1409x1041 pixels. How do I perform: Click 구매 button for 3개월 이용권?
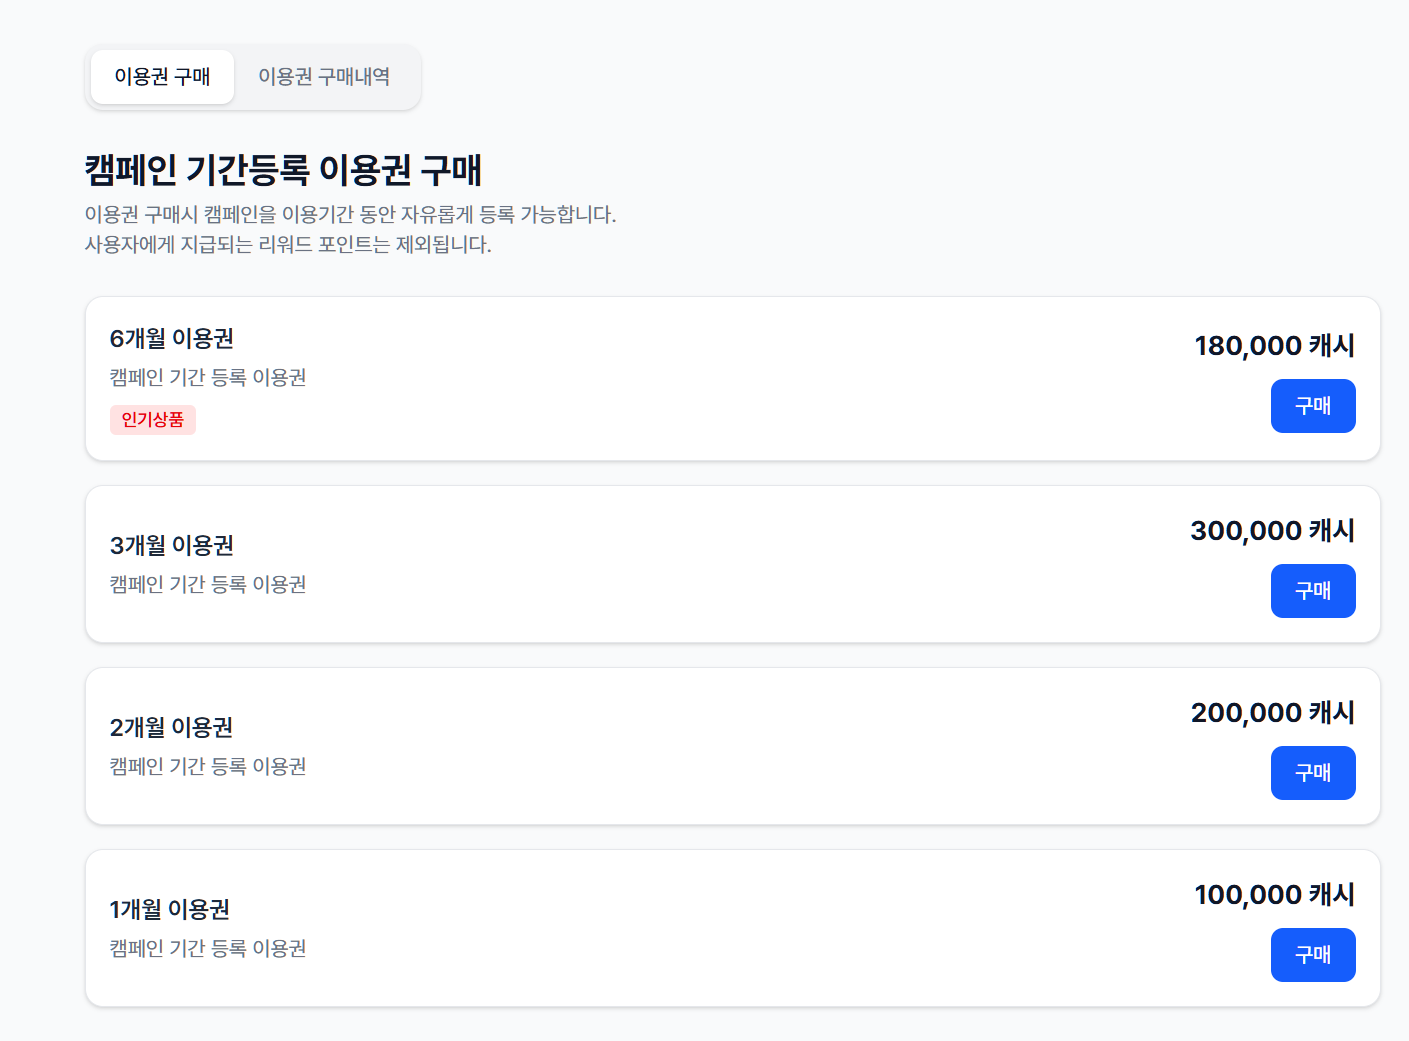pos(1312,591)
